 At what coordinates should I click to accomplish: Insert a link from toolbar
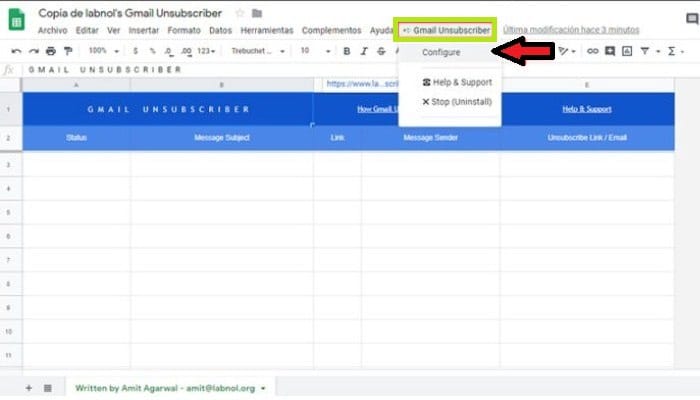click(x=592, y=51)
